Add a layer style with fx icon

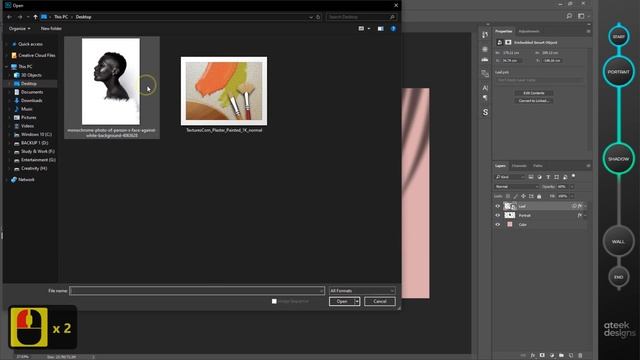tap(533, 356)
